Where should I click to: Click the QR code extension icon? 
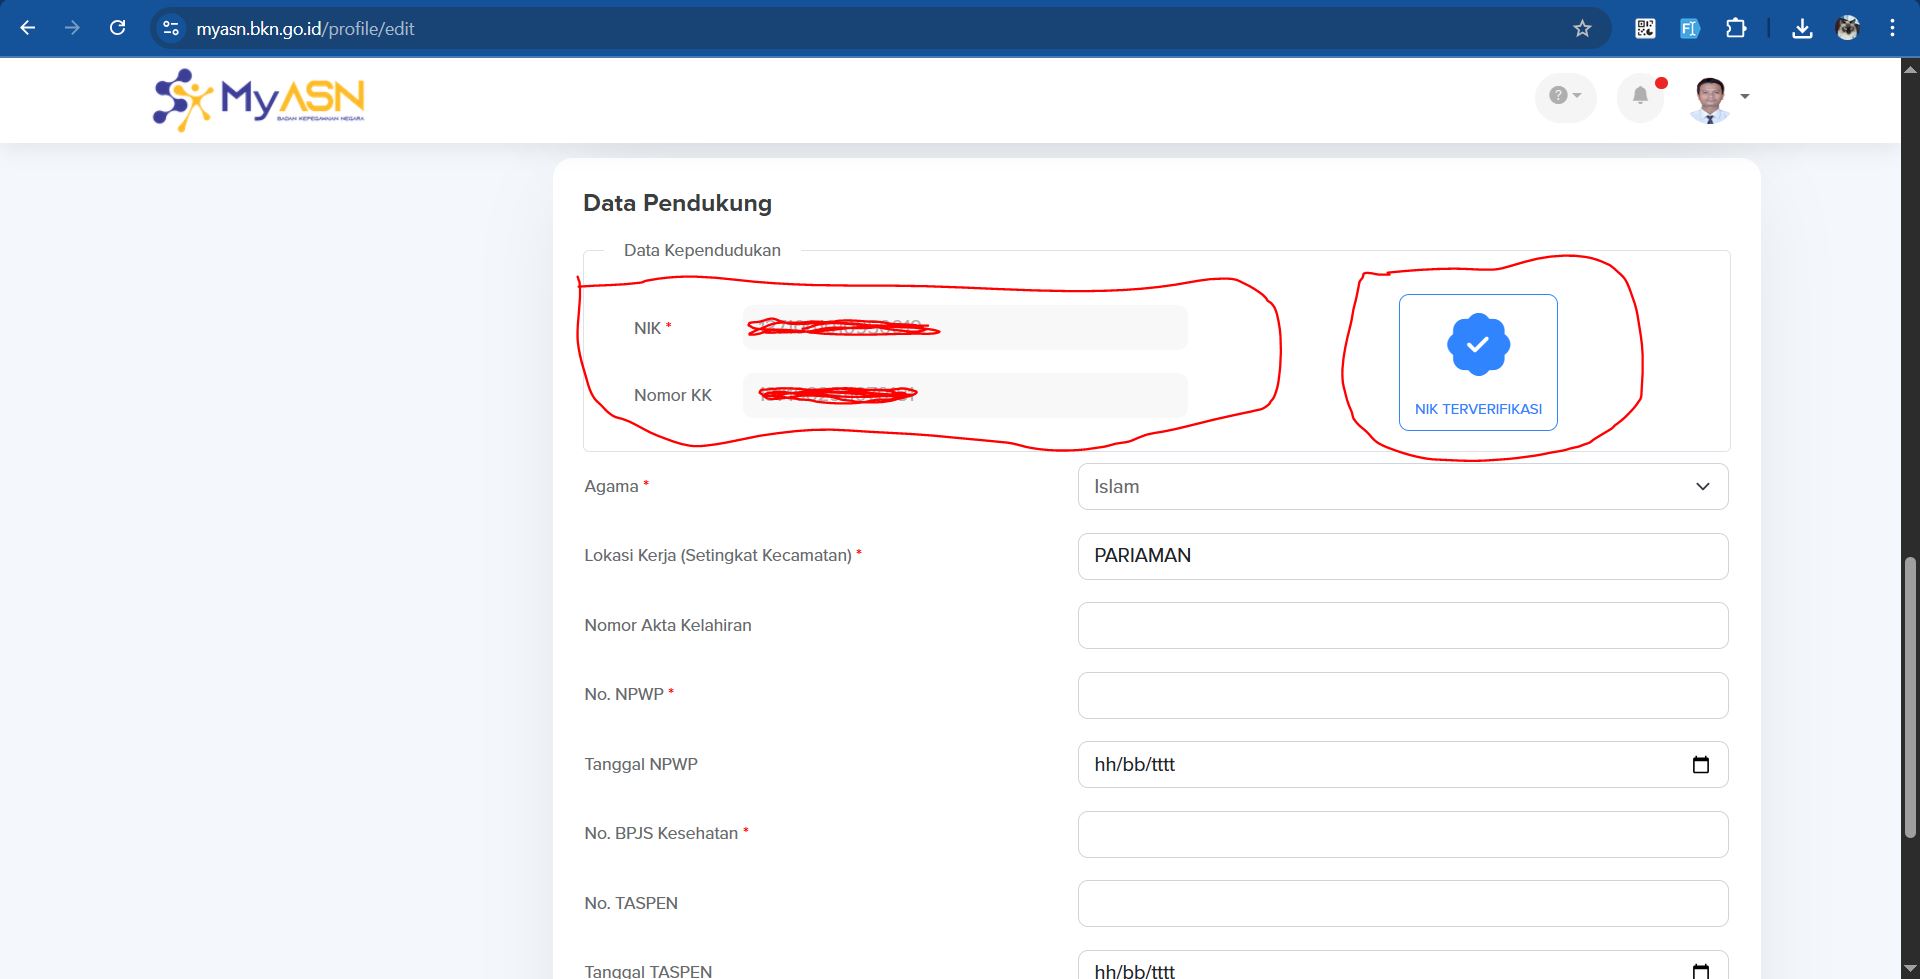[x=1645, y=28]
